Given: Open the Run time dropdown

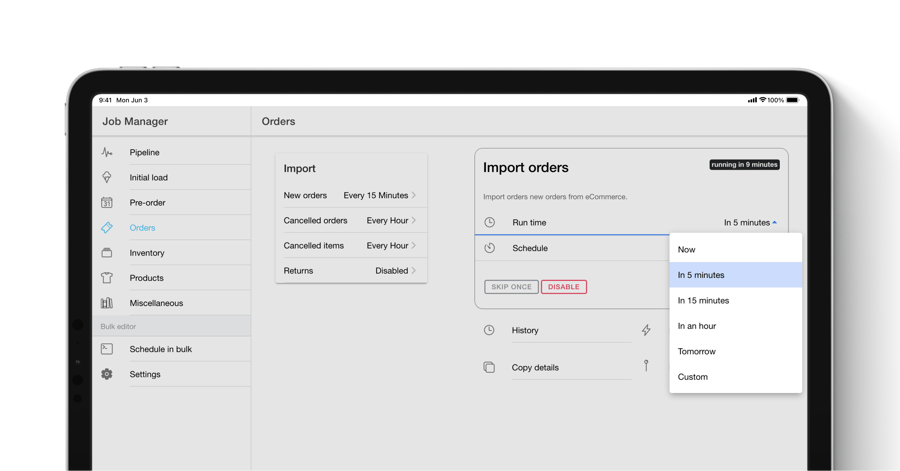Looking at the screenshot, I should (x=749, y=223).
